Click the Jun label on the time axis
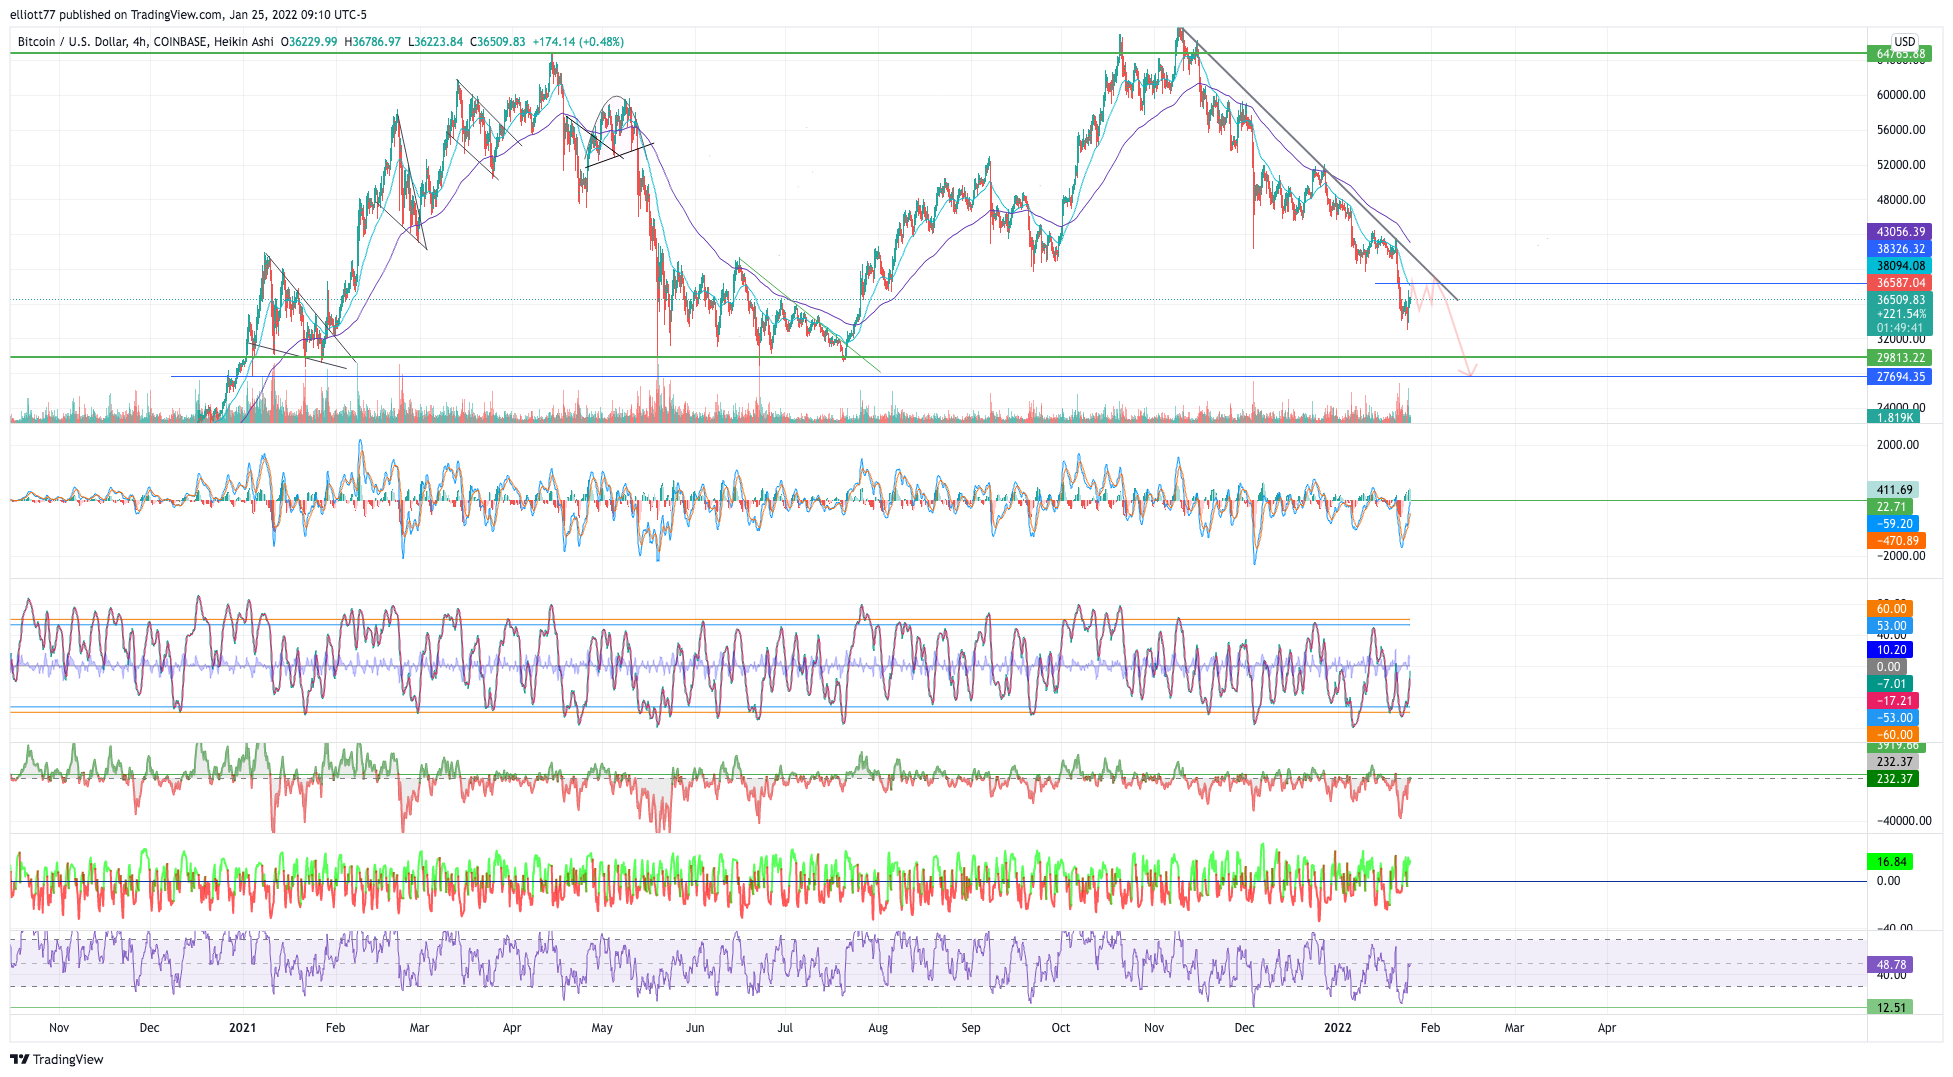Viewport: 1953px width, 1077px height. [695, 1028]
